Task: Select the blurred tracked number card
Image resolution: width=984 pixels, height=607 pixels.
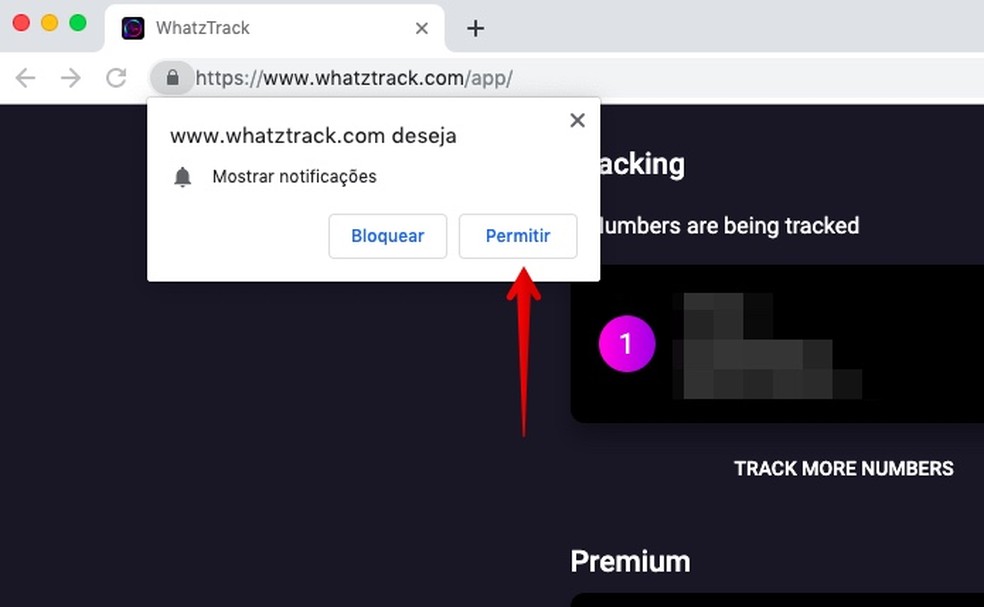Action: [777, 344]
